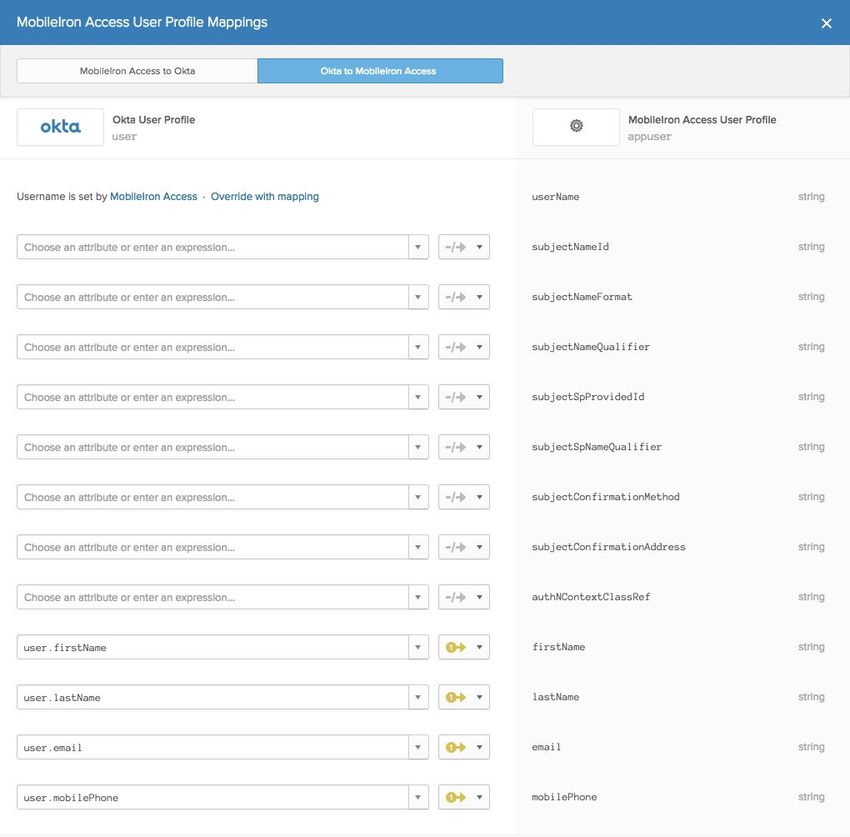Select Okta to MobileIron Access tab

click(380, 71)
